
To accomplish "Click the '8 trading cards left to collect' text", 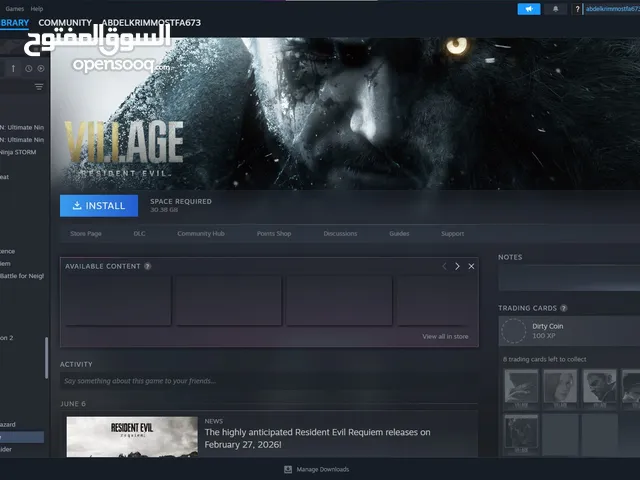I will click(544, 359).
